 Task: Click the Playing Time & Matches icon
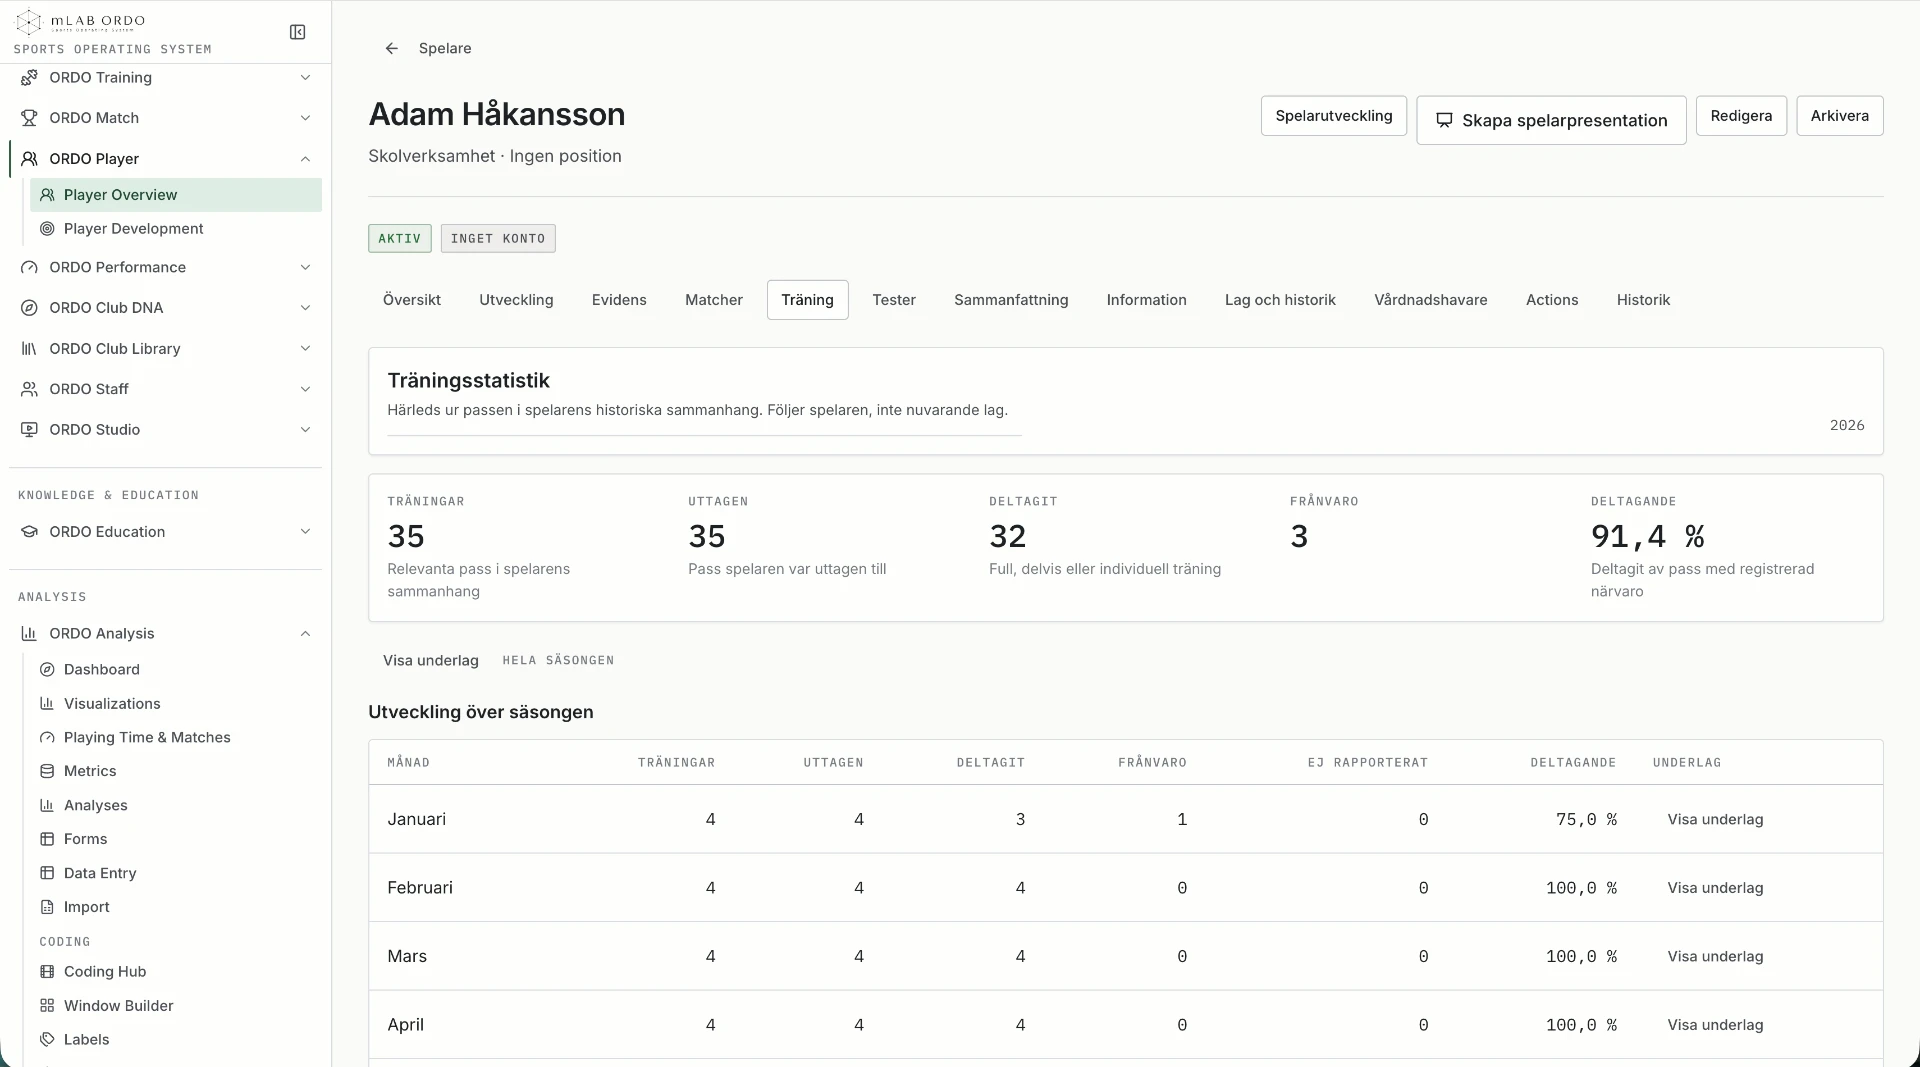pyautogui.click(x=47, y=738)
